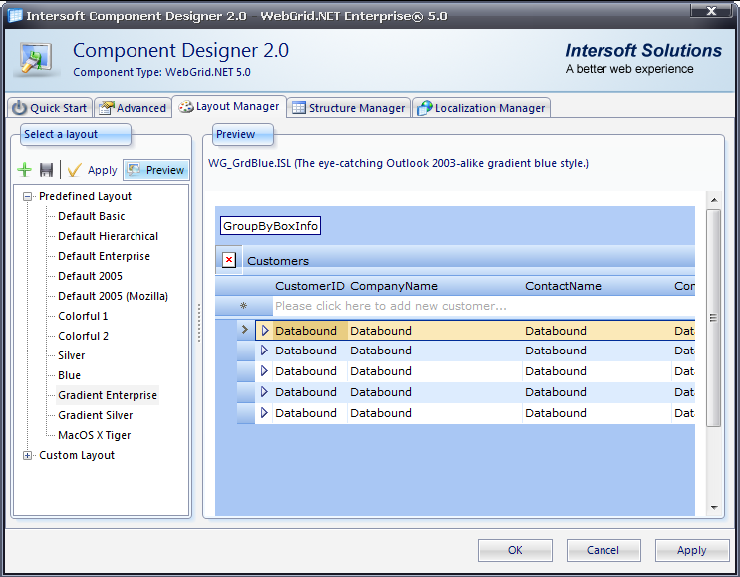Expand the fifth Databound row triangle
This screenshot has height=577, width=740.
click(x=264, y=413)
